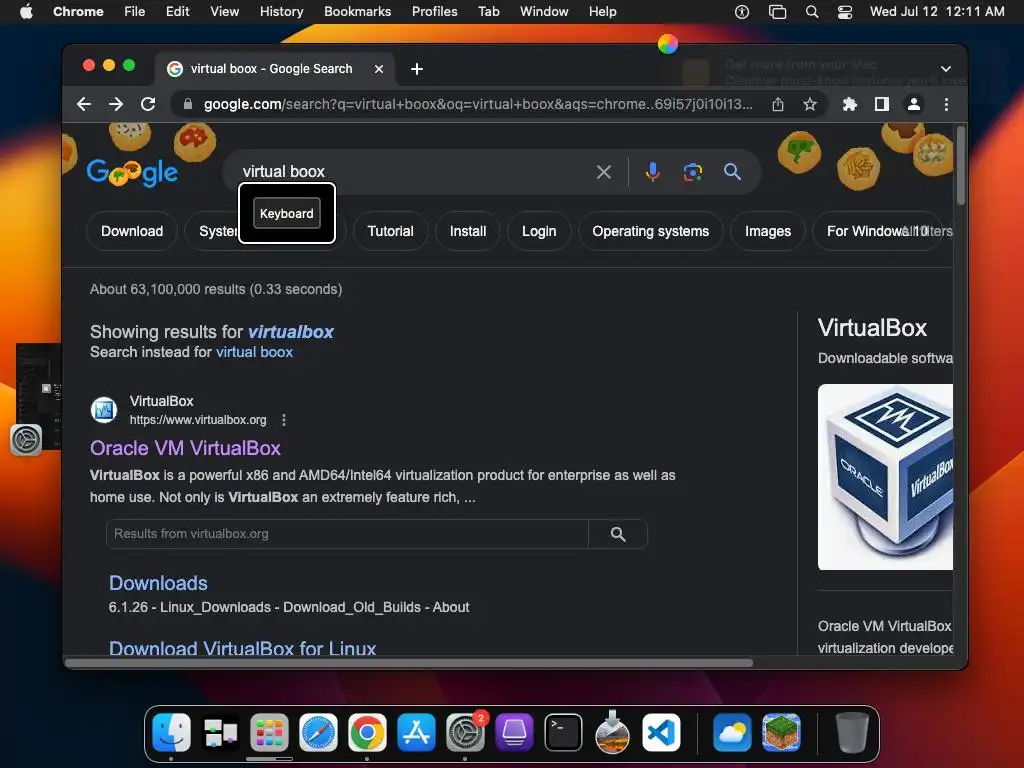The image size is (1024, 768).
Task: Open the Oracle VM VirtualBox result link
Action: point(185,448)
